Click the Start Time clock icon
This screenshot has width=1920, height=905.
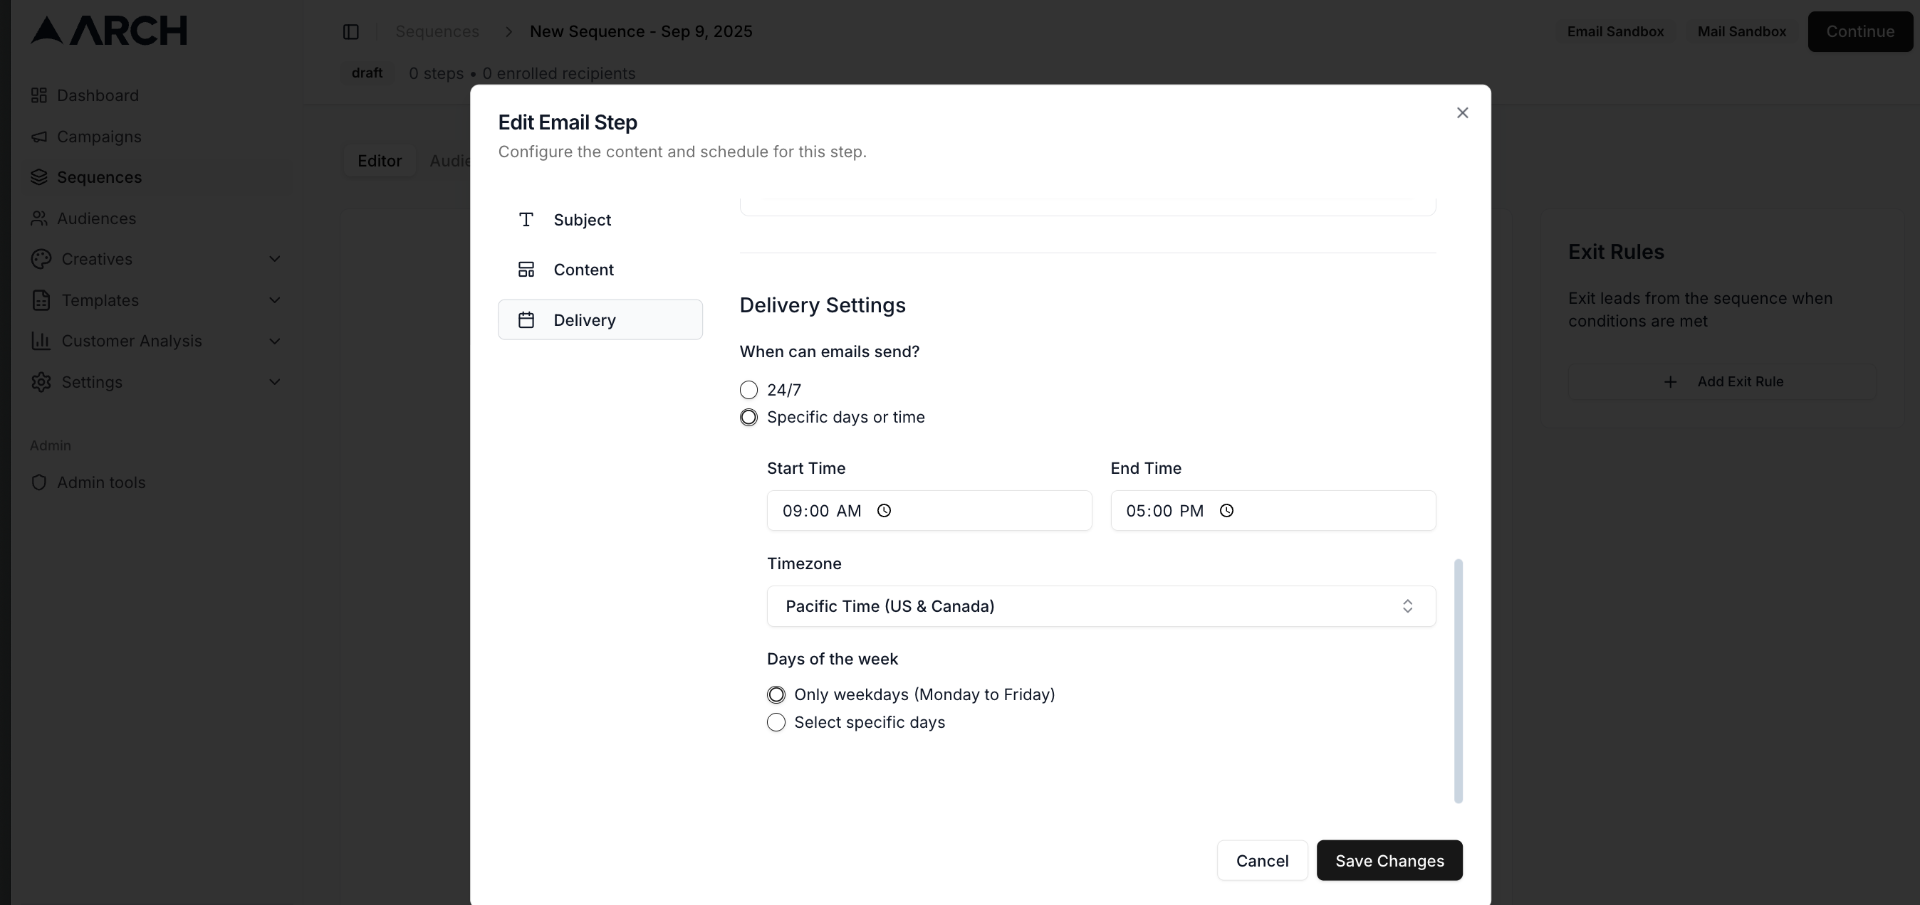[884, 511]
